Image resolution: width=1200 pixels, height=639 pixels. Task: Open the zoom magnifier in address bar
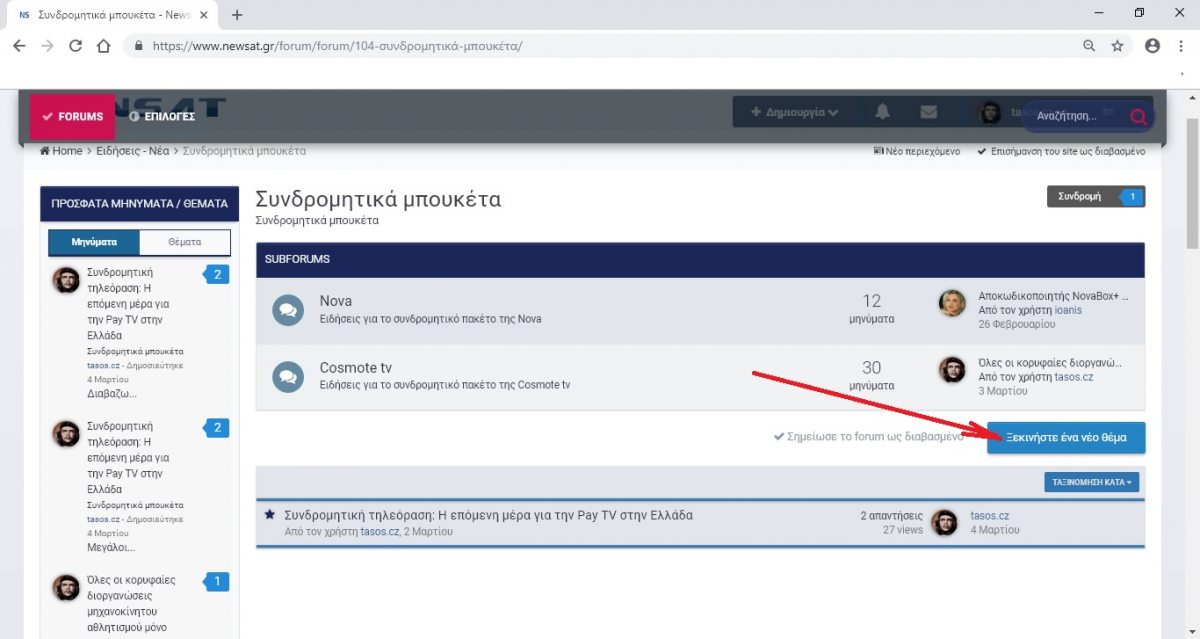1090,46
